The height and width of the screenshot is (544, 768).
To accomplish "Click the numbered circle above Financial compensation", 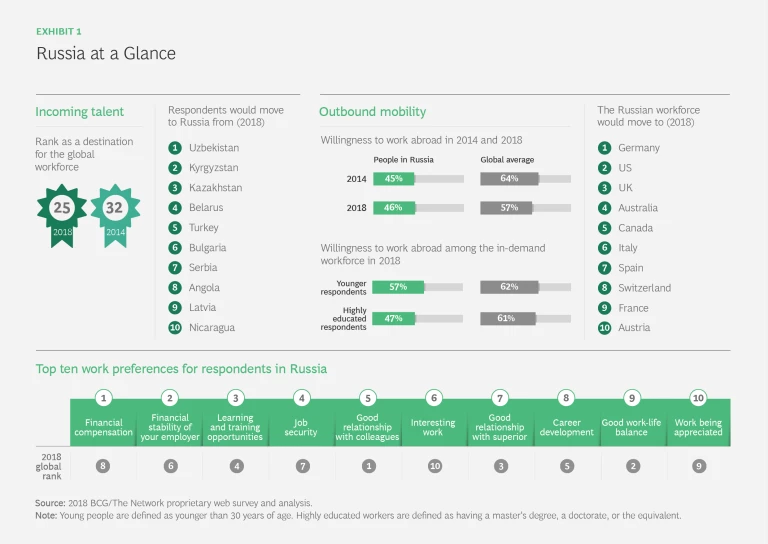I will tap(103, 398).
